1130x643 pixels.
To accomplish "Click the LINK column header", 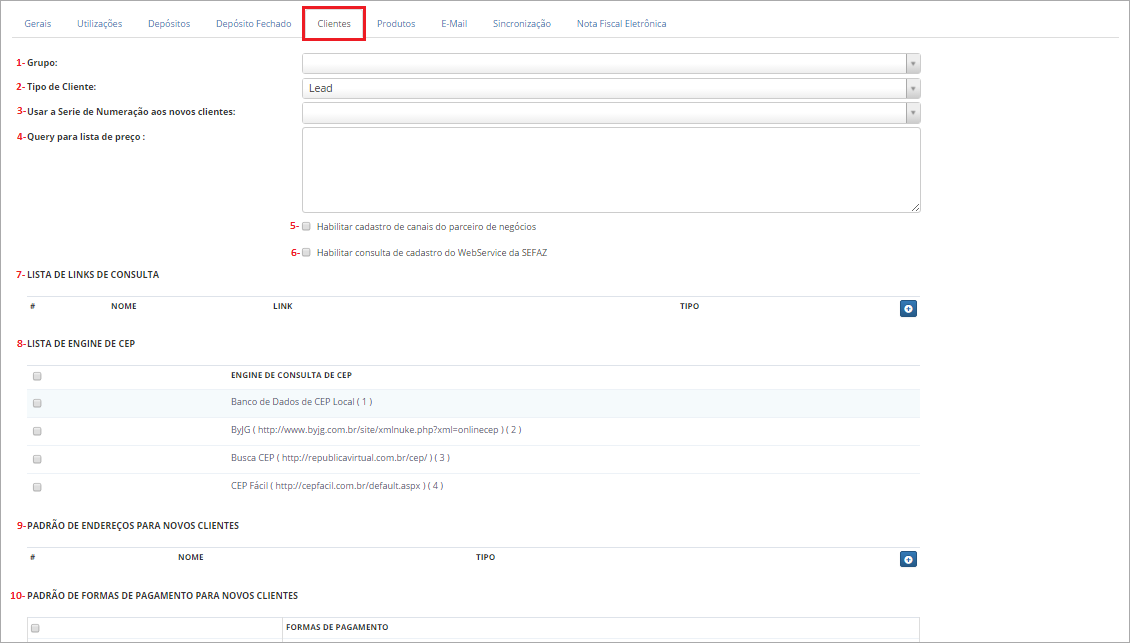I will [282, 306].
